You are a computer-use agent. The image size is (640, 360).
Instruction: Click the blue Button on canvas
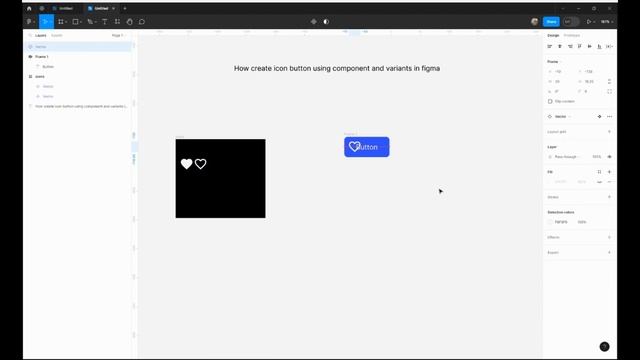click(367, 147)
